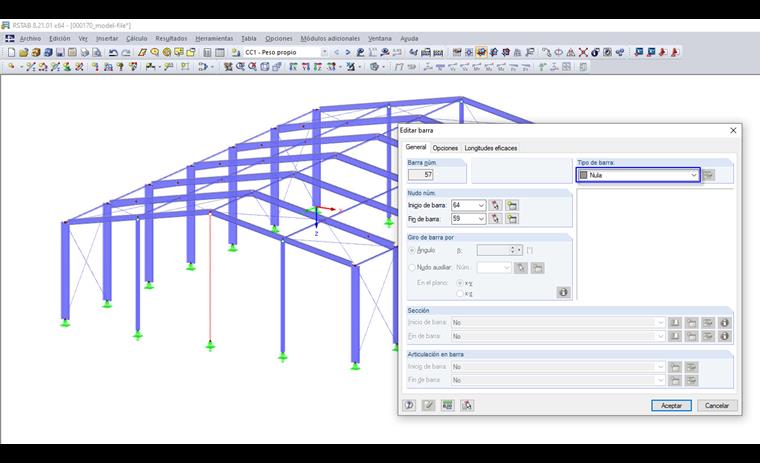Open the Herramientas menu
Viewport: 760px width, 463px height.
[x=214, y=38]
